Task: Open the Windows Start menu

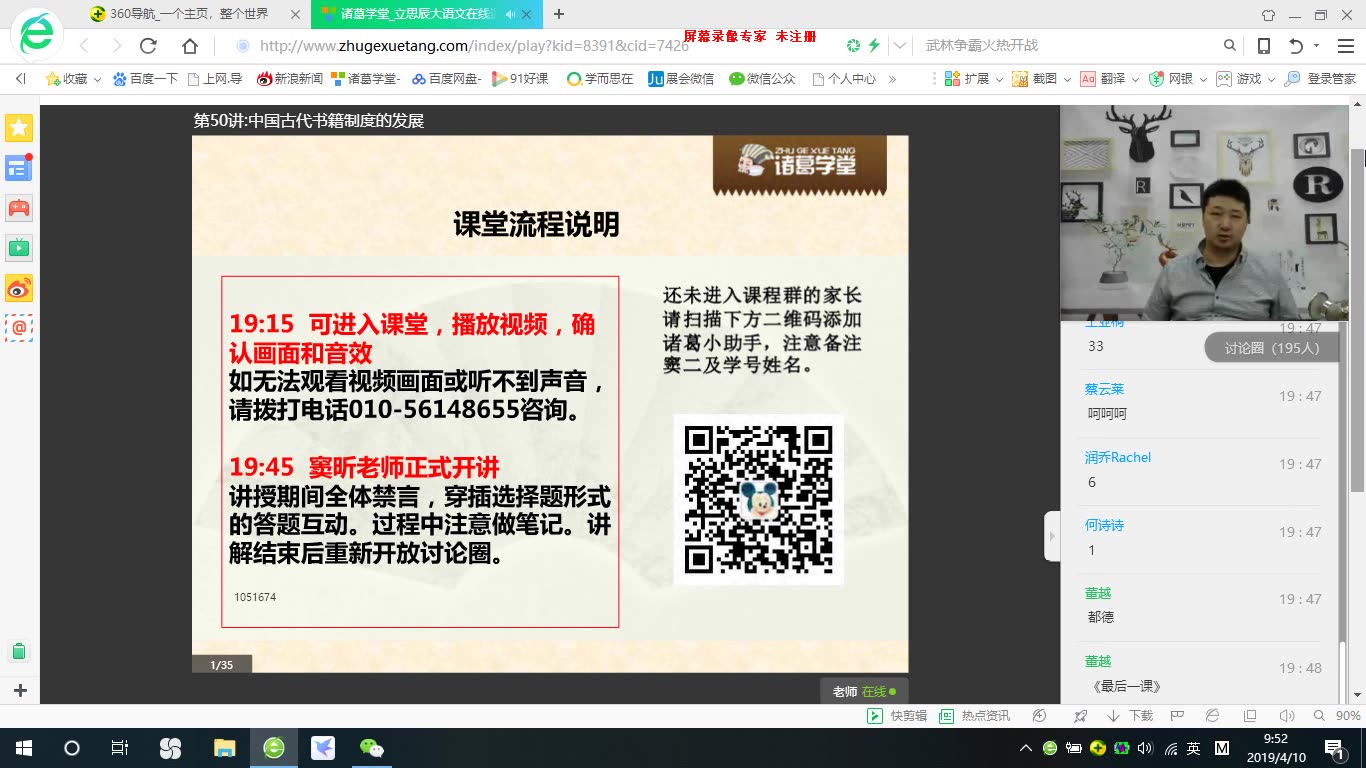Action: 24,748
